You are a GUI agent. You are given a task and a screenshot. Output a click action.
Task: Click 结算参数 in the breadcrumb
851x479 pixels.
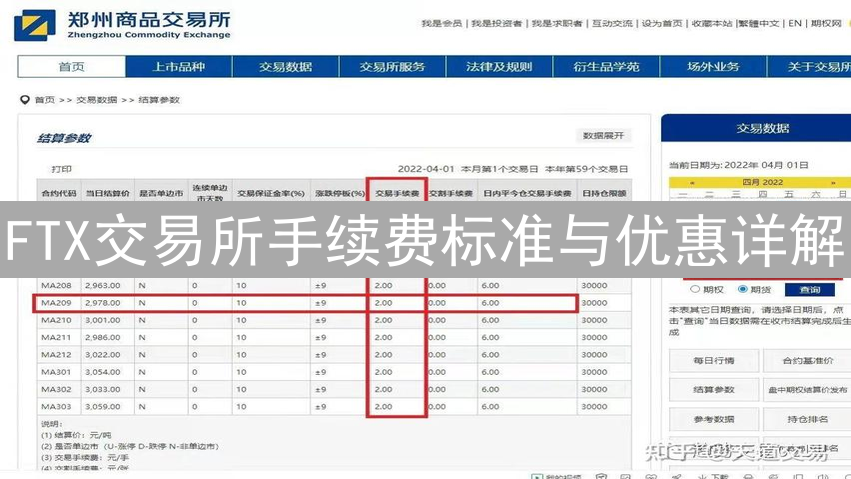(x=159, y=100)
